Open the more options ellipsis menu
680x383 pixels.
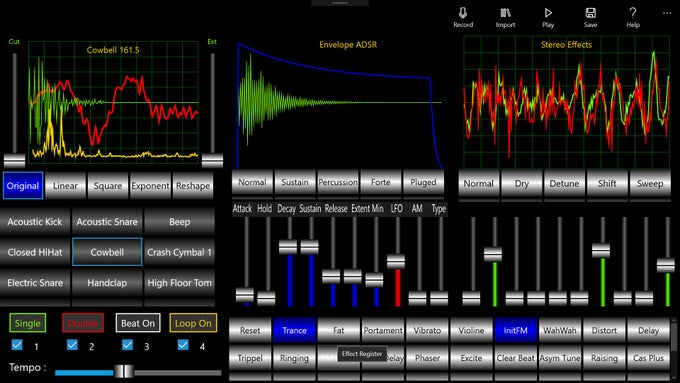667,13
